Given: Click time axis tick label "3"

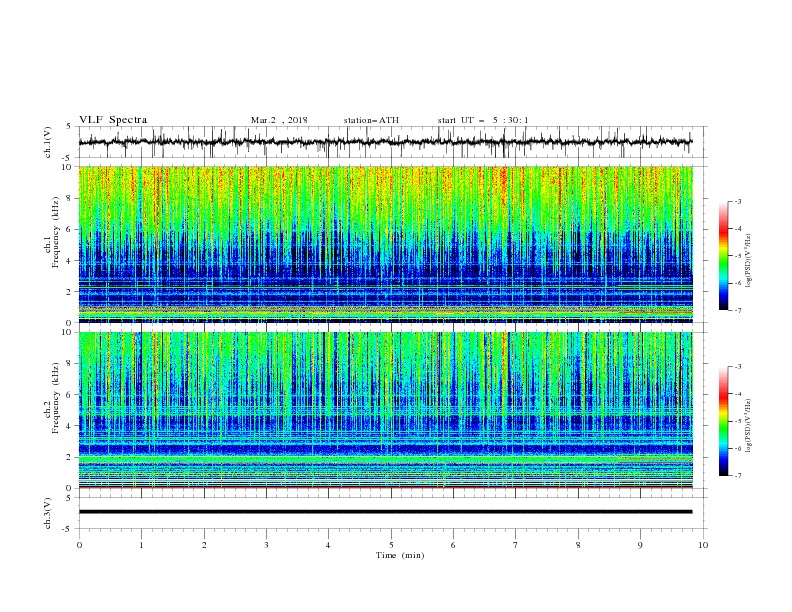Looking at the screenshot, I should [266, 545].
